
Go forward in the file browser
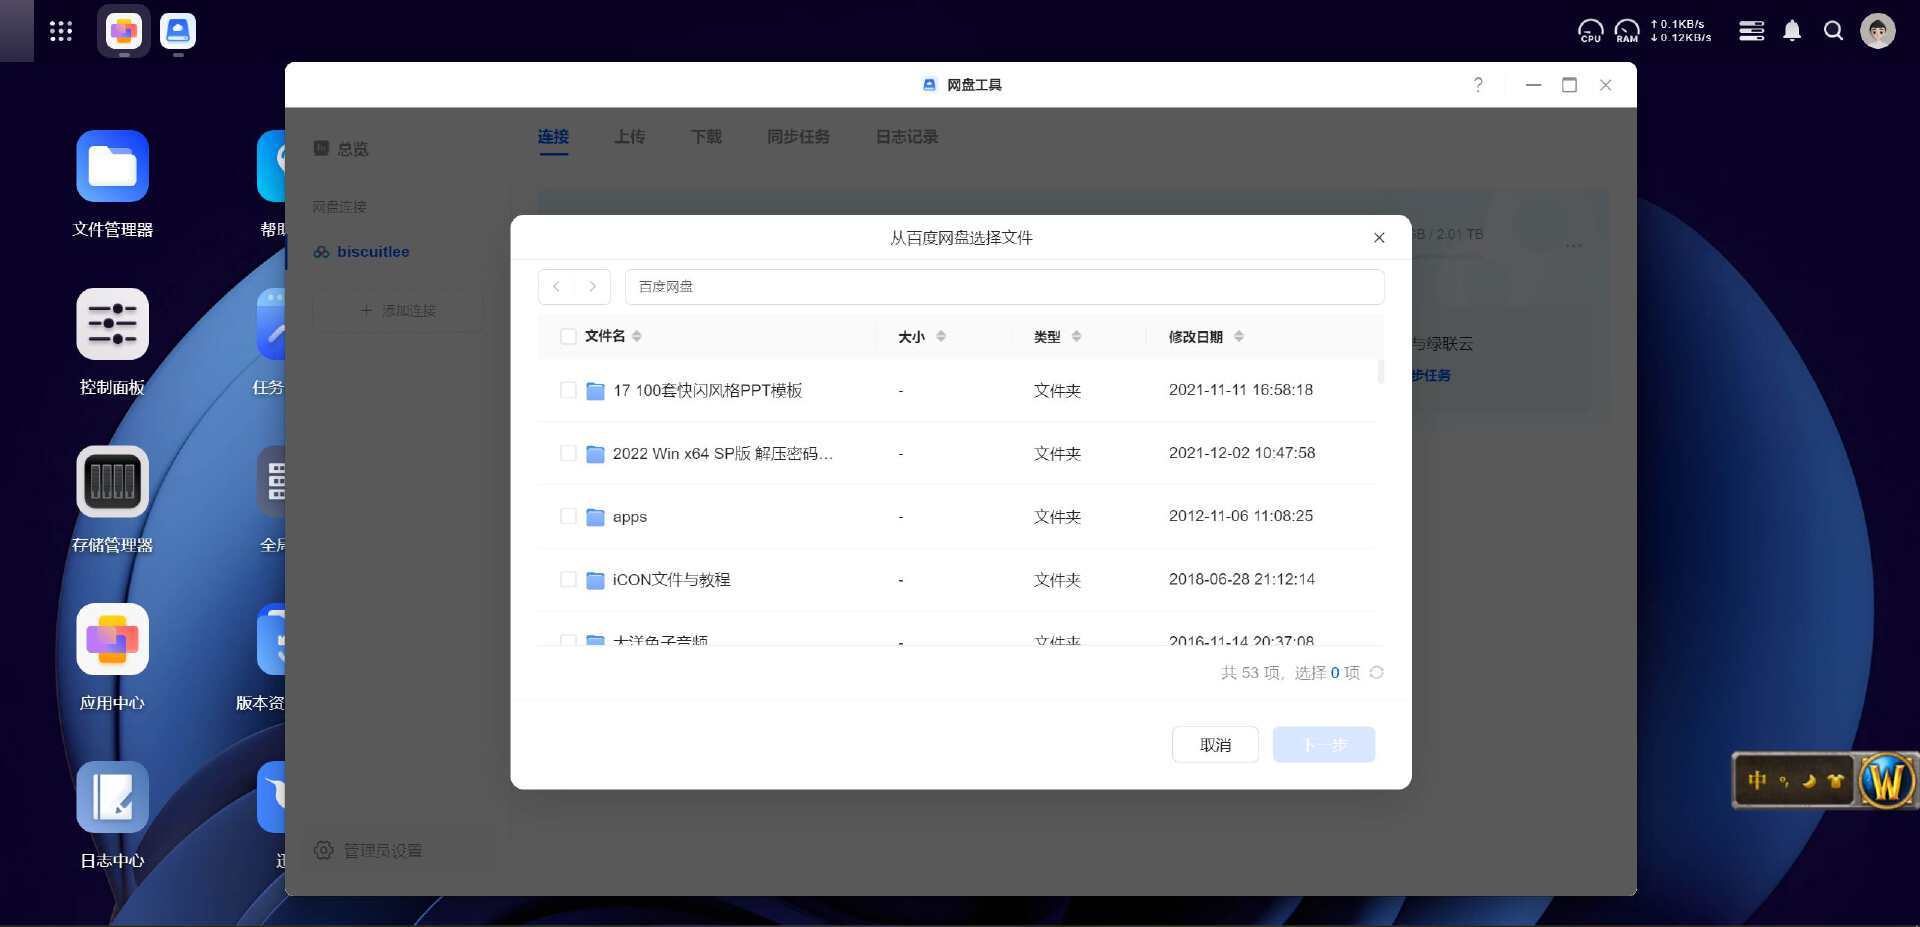[x=592, y=286]
